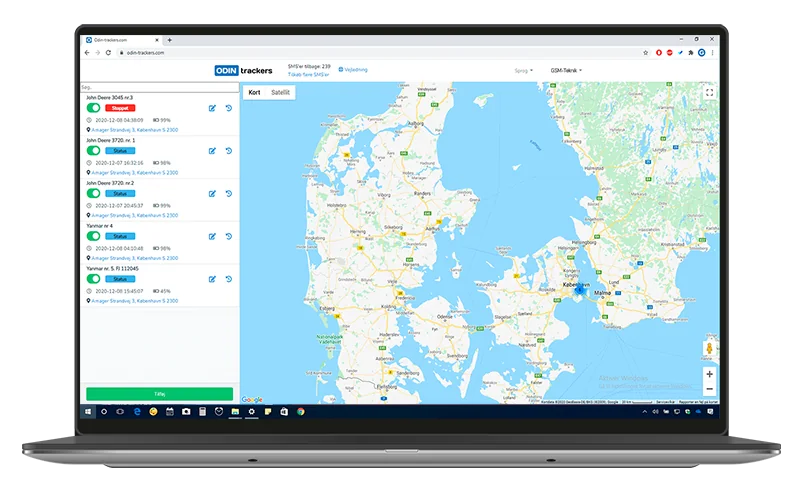
Task: Toggle the John Deere 3720 nr.2 switch
Action: (x=93, y=193)
